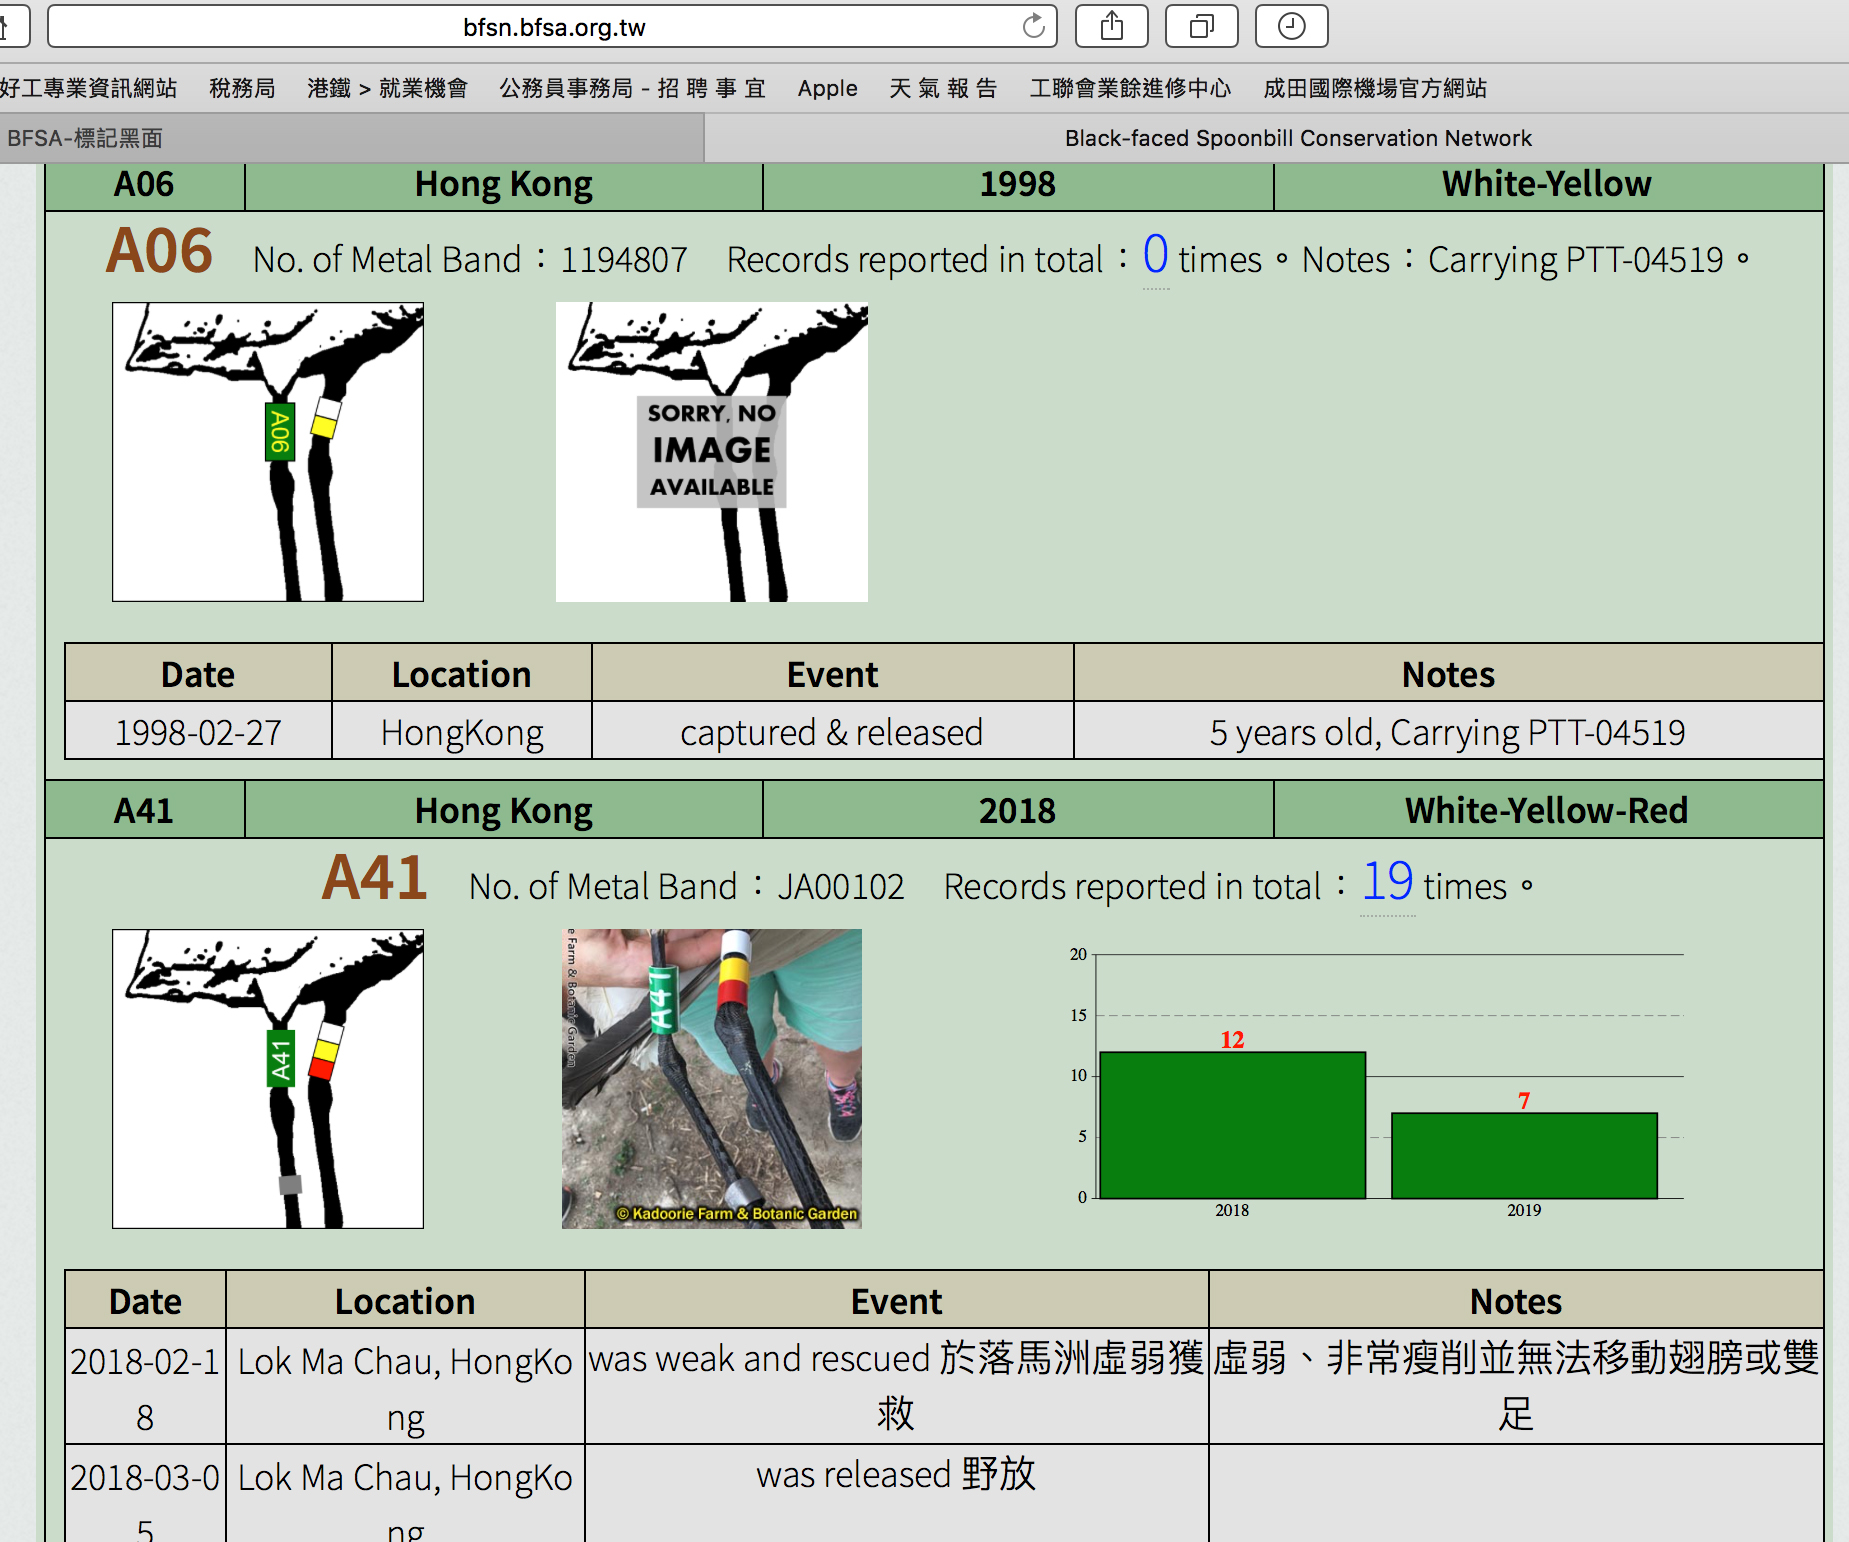Open the Apple bookmark link
The width and height of the screenshot is (1849, 1542).
pos(827,88)
